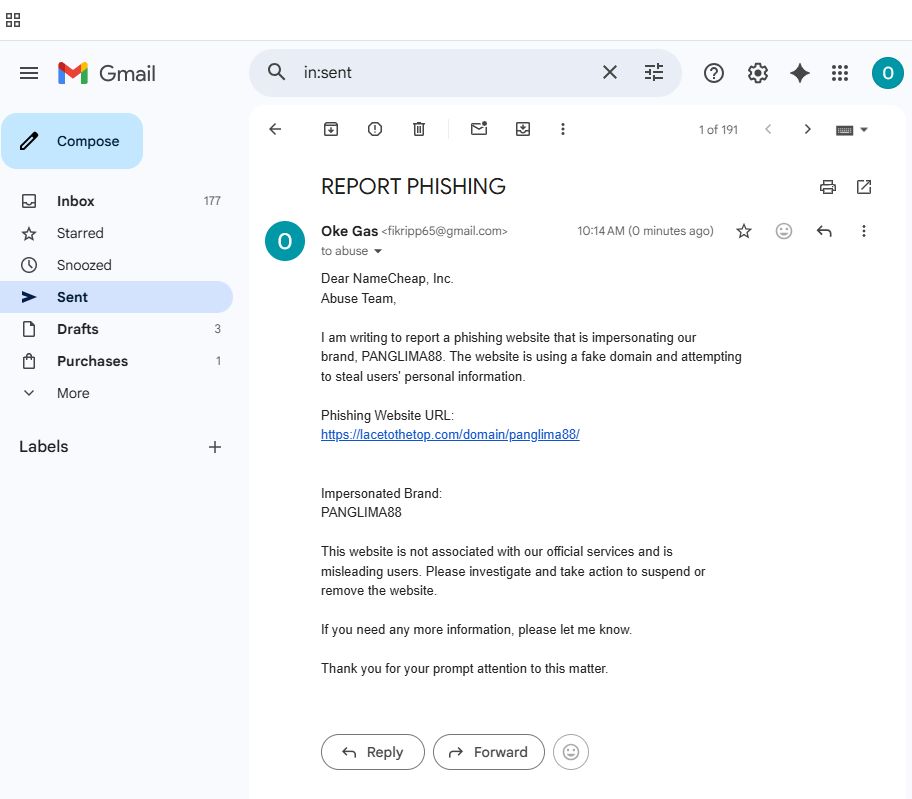Screen dimensions: 912x799
Task: Show recipient details next to abuse
Action: [x=378, y=251]
